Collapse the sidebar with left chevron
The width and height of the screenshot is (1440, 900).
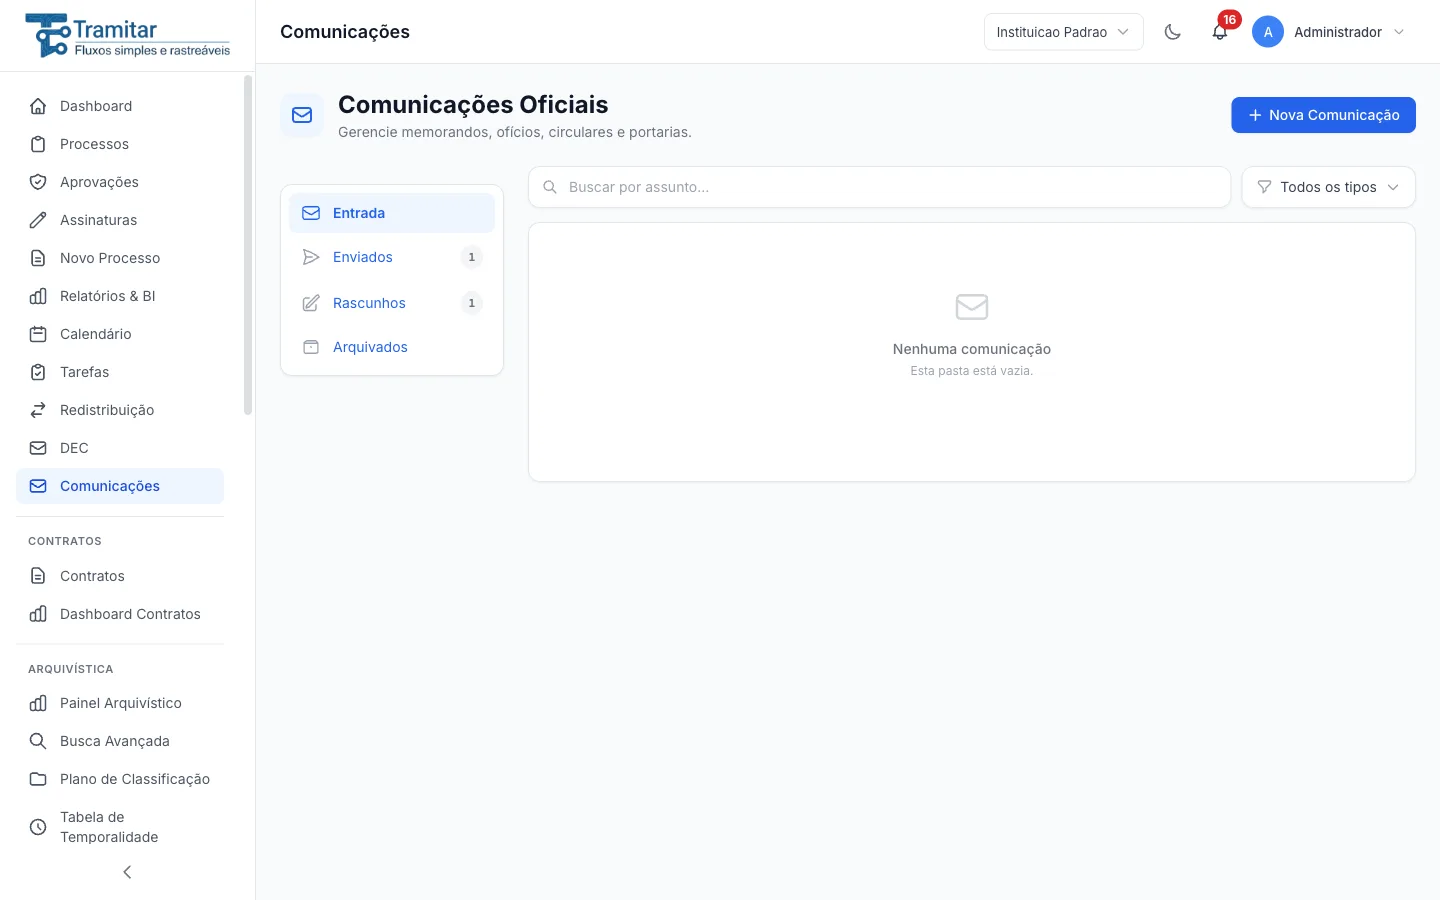tap(127, 872)
